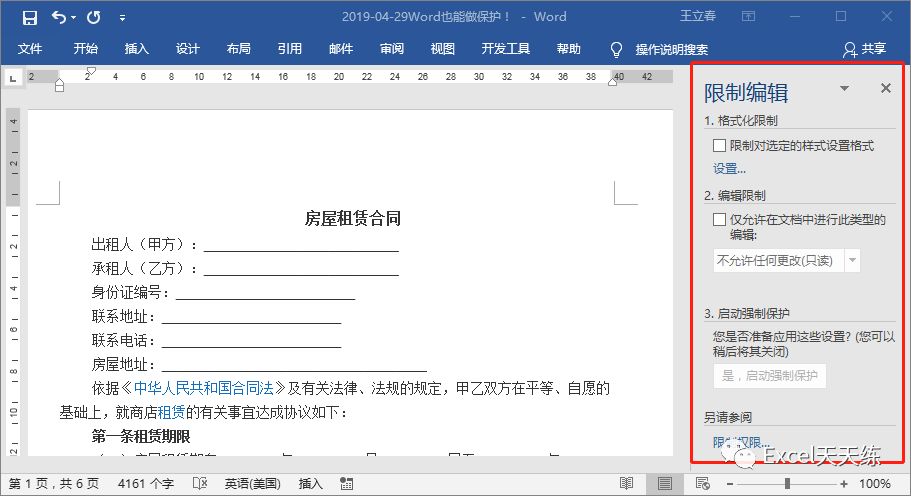Switch to the 引用 tab

point(289,49)
